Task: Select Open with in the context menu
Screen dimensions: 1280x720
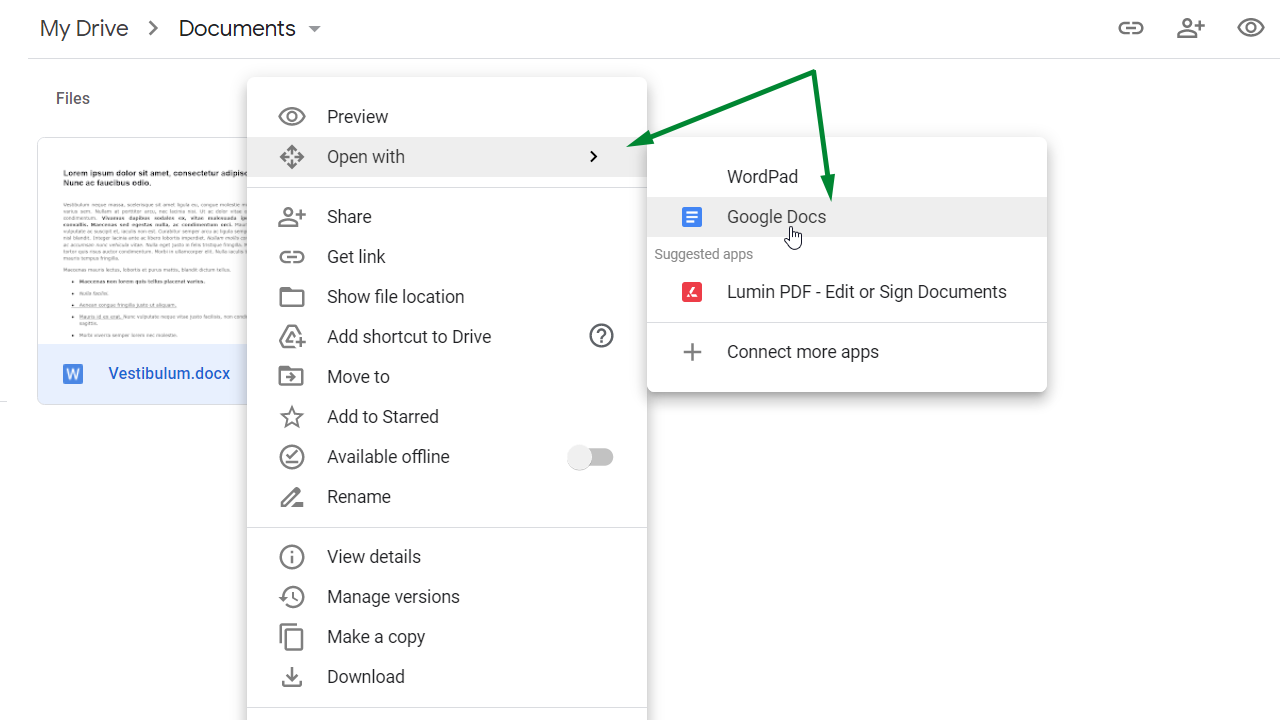Action: pos(447,157)
